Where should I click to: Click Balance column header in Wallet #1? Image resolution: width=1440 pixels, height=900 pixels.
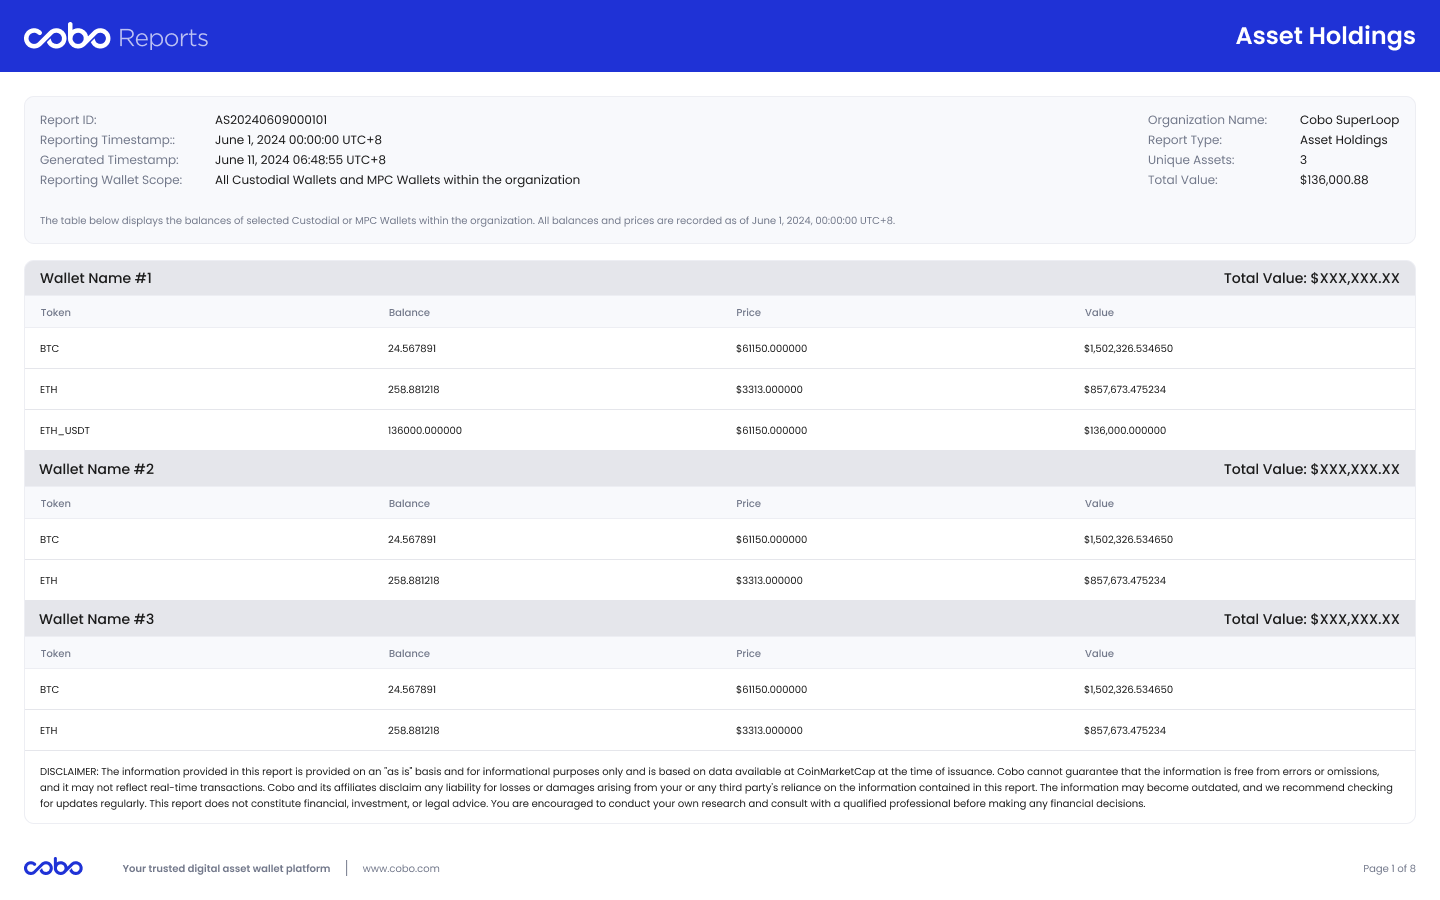[409, 312]
